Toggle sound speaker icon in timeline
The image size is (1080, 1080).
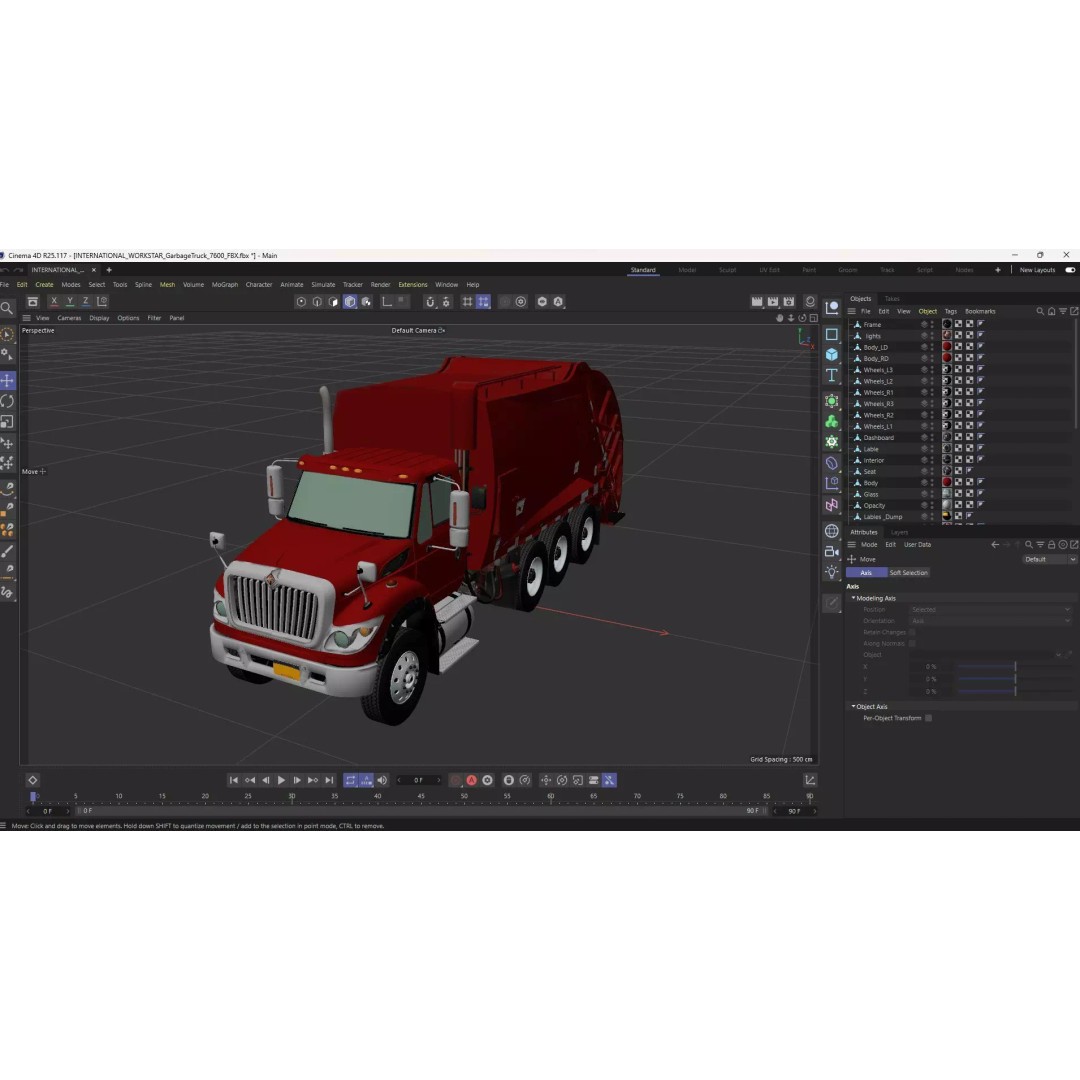pos(382,780)
